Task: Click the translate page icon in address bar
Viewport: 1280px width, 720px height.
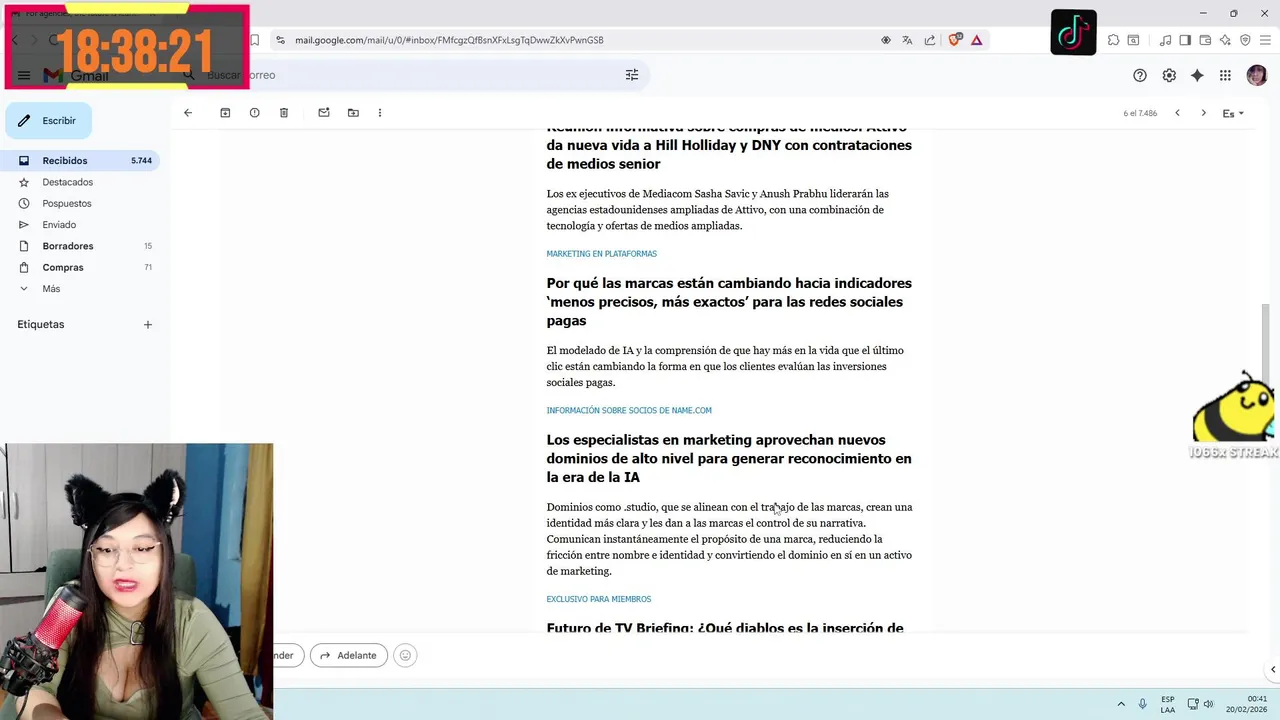Action: click(x=907, y=40)
